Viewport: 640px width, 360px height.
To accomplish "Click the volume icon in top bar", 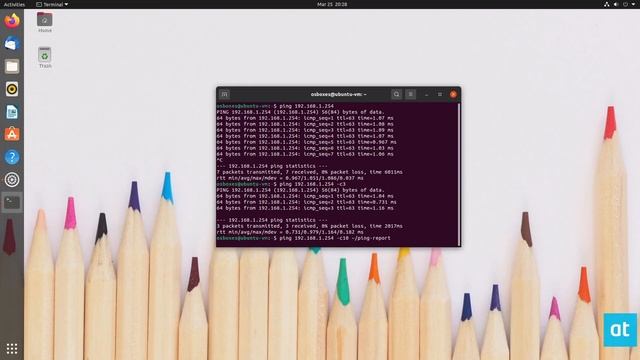I will [x=616, y=4].
